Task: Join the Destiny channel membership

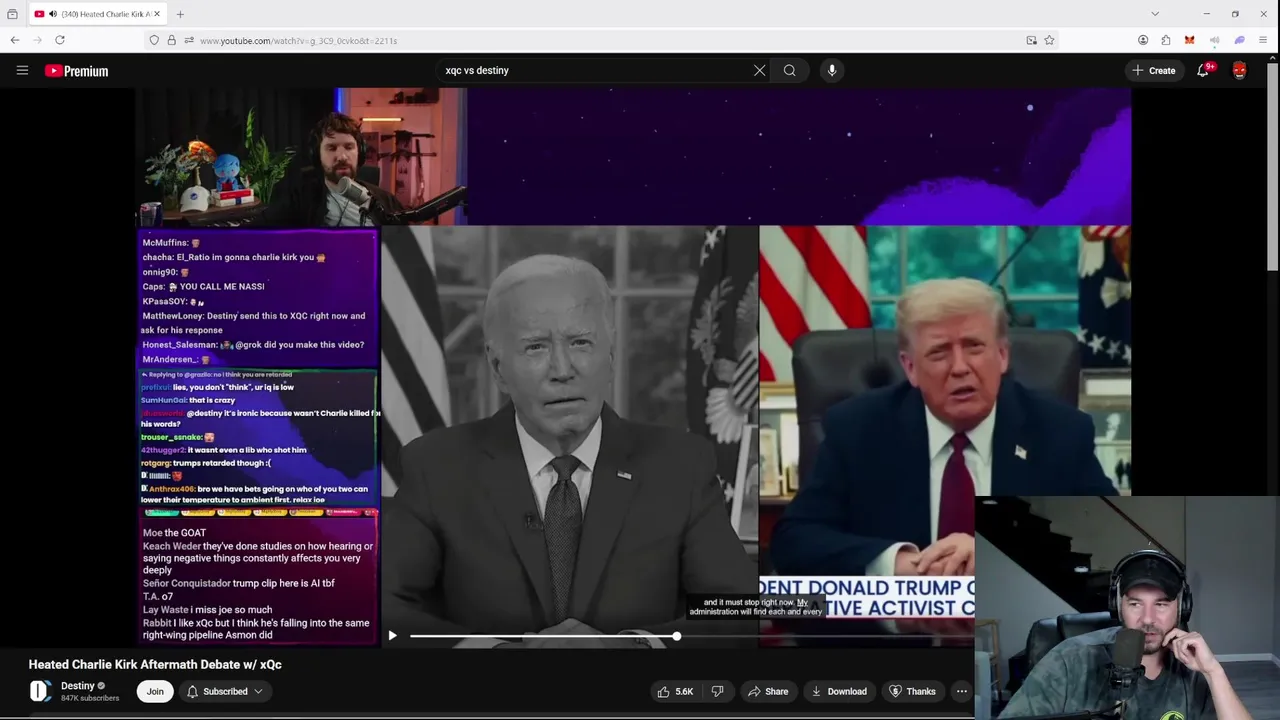Action: [155, 691]
